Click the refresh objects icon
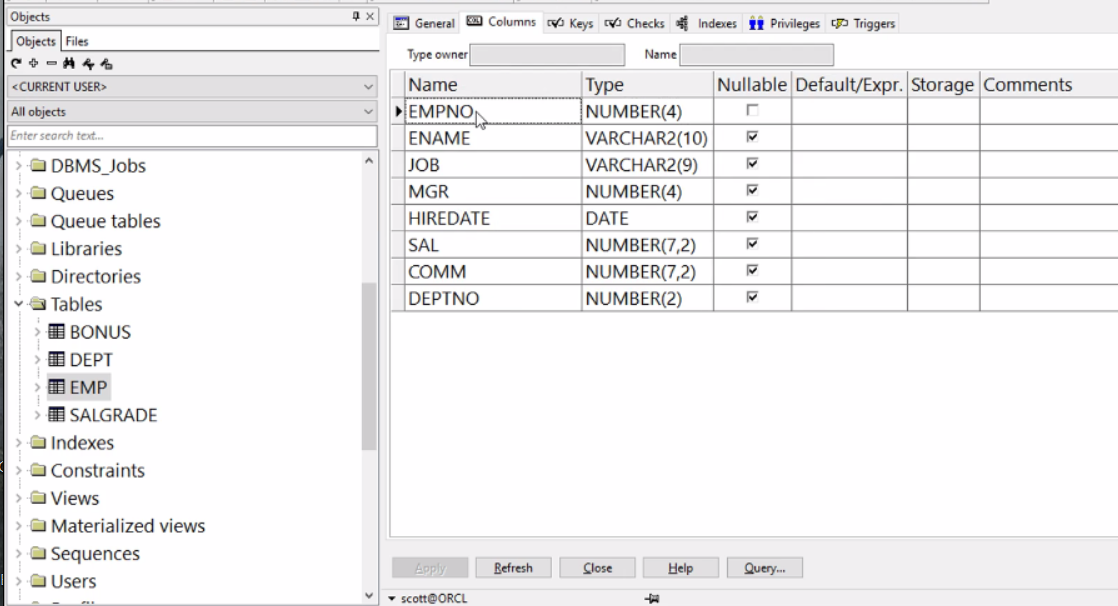 (16, 63)
